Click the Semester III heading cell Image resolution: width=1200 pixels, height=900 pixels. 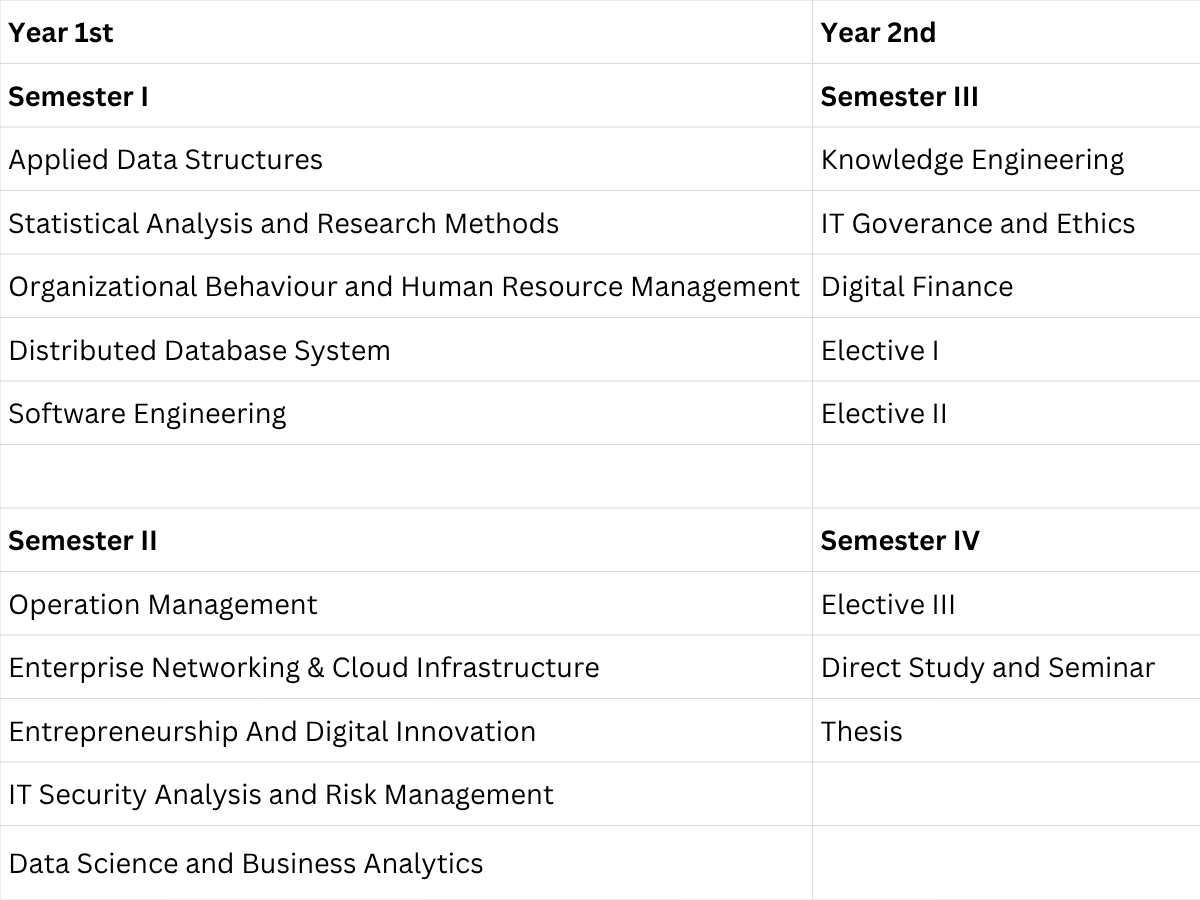(1006, 95)
